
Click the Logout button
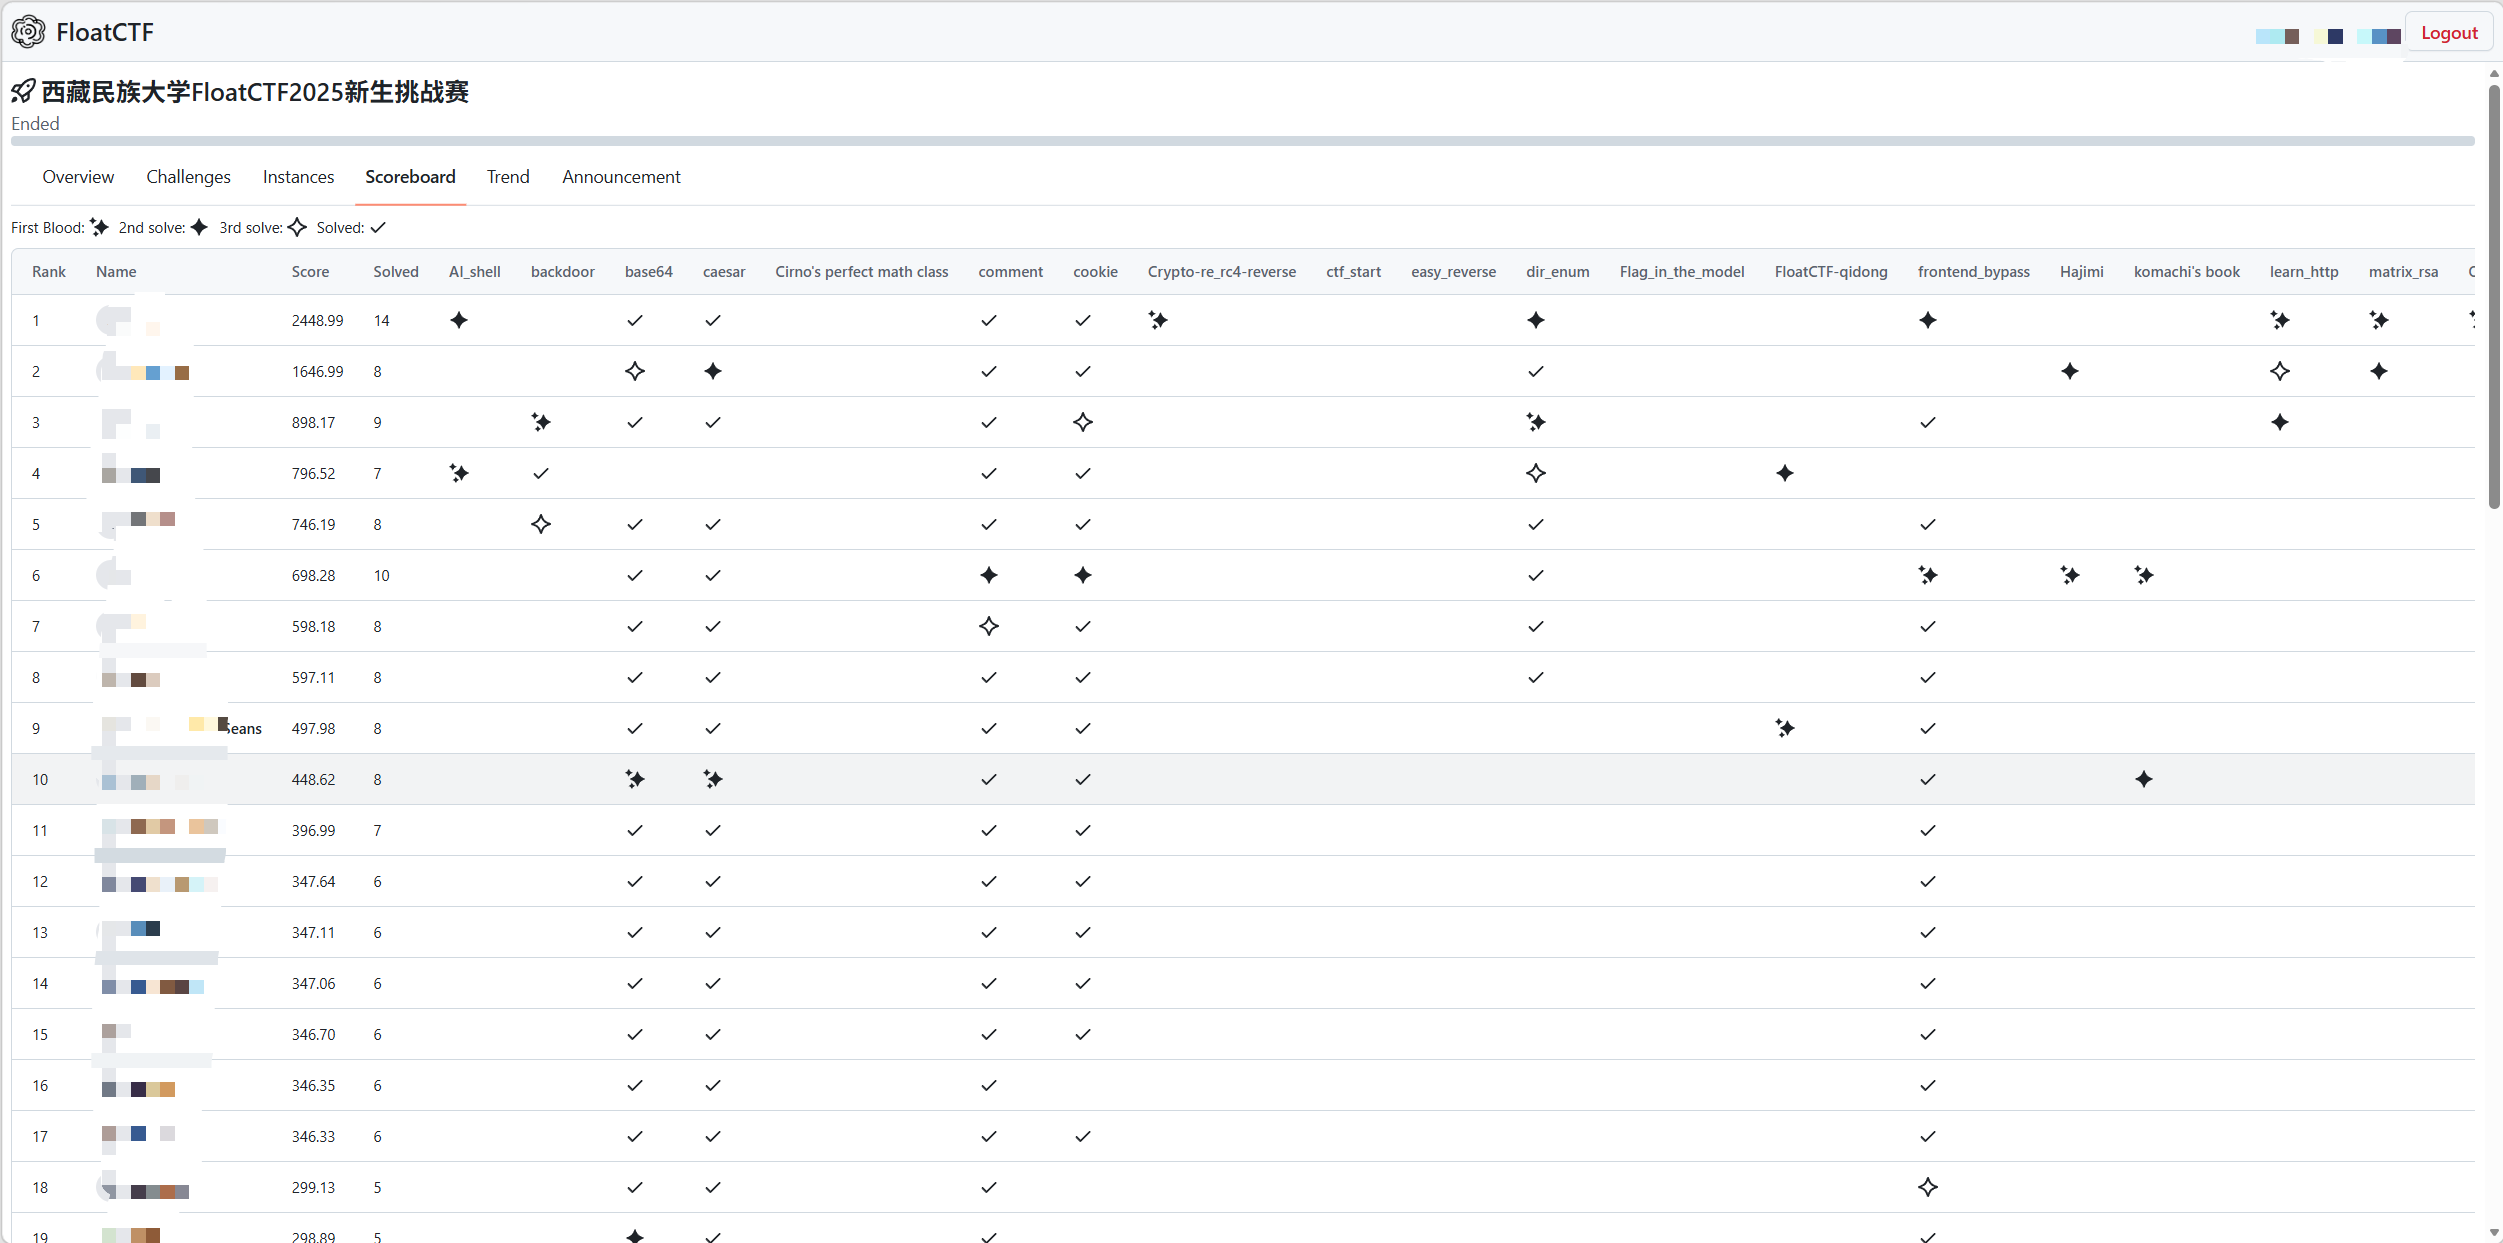pos(2449,33)
